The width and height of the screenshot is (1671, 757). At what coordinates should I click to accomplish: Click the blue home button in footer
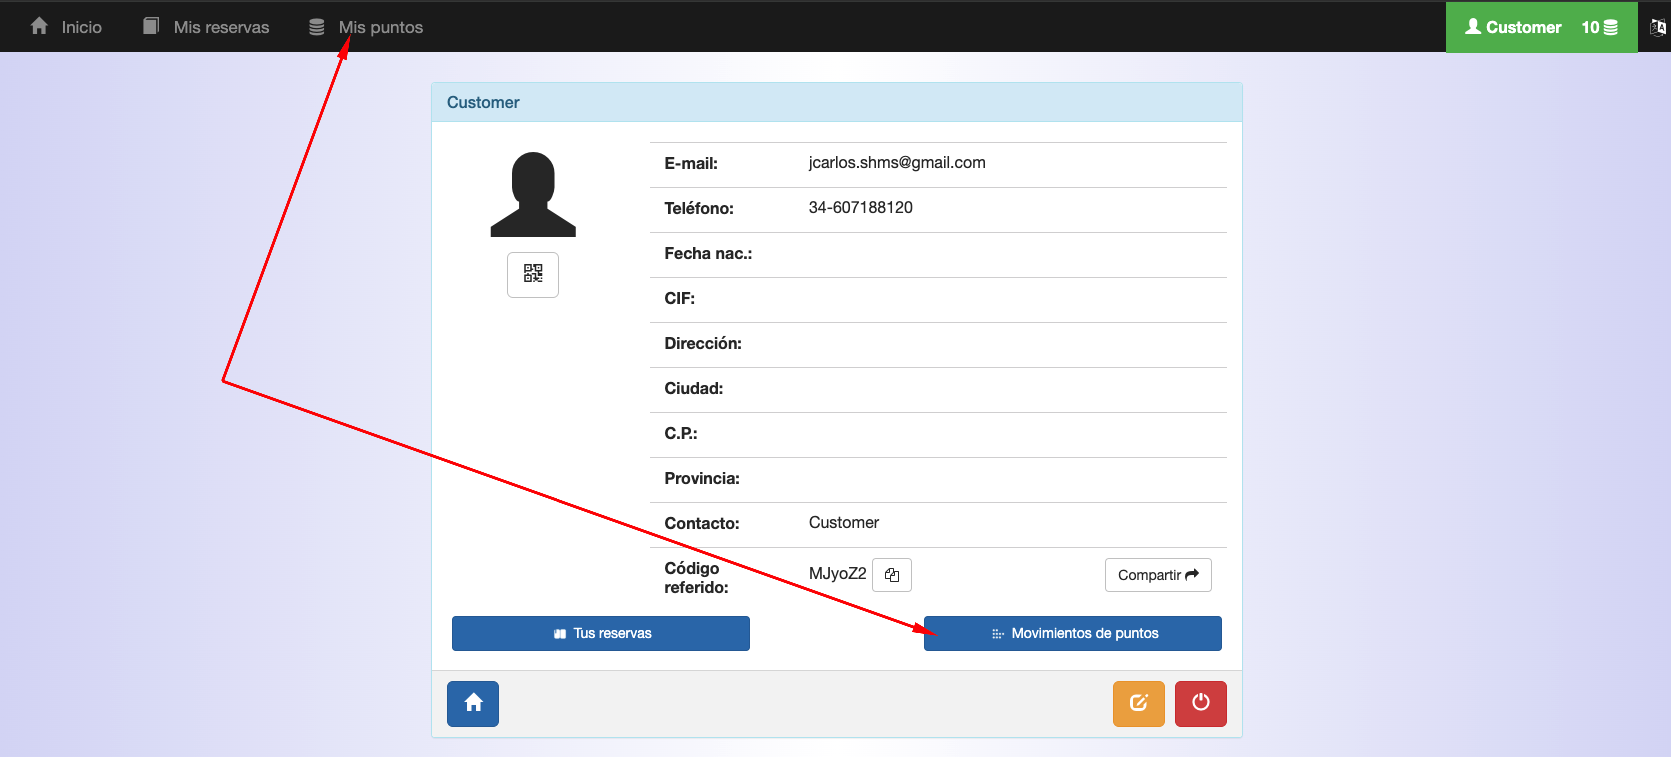point(473,703)
